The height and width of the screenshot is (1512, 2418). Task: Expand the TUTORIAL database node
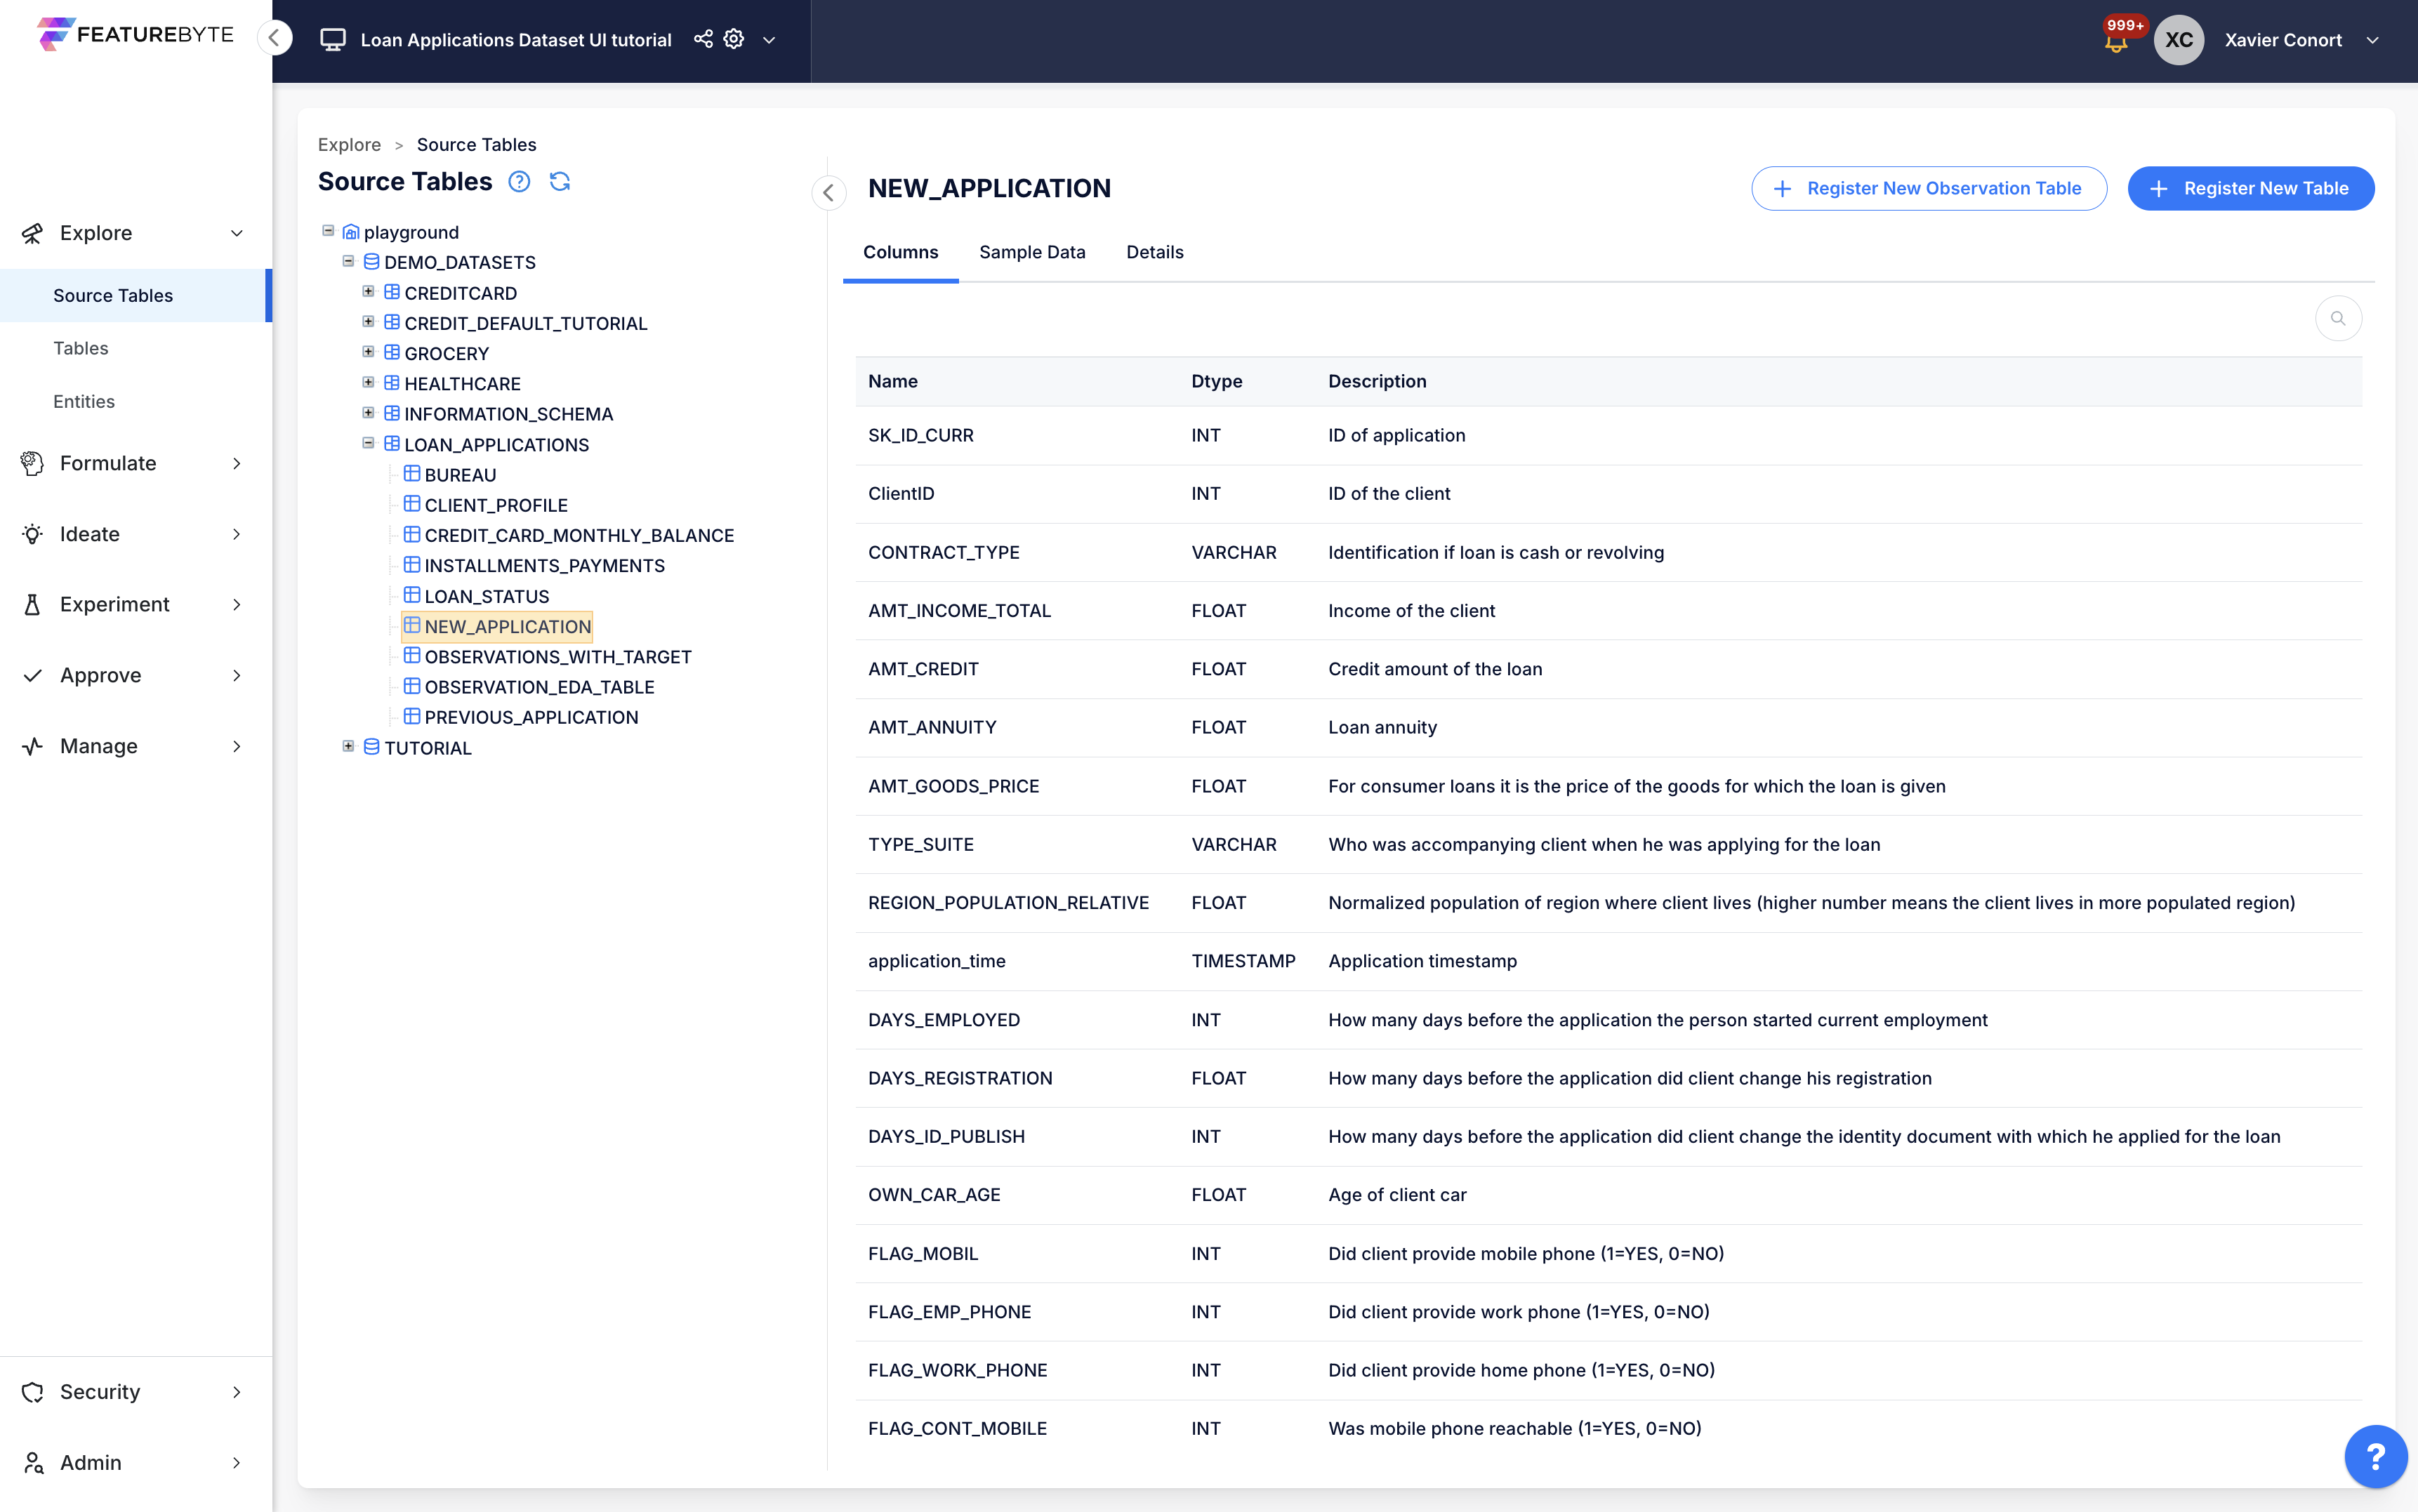coord(348,746)
